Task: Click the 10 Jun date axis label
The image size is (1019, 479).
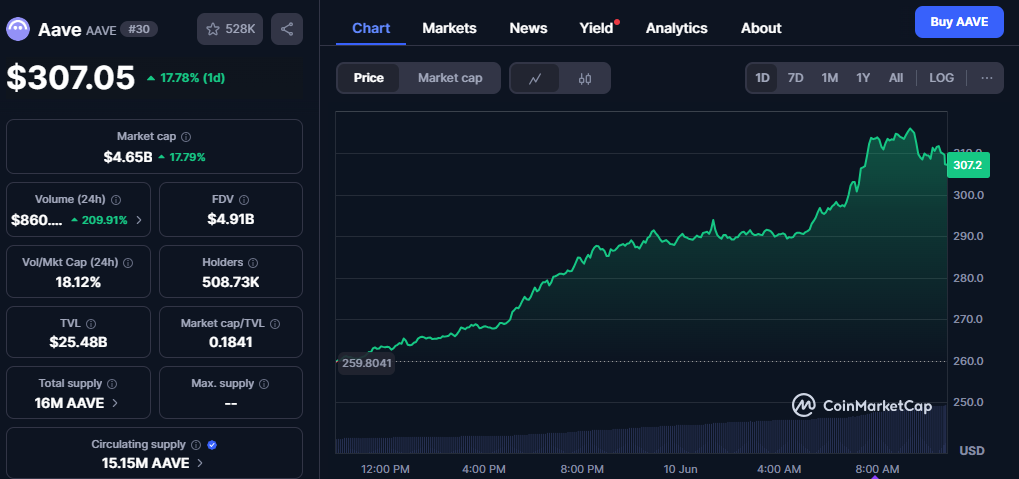Action: pos(681,469)
